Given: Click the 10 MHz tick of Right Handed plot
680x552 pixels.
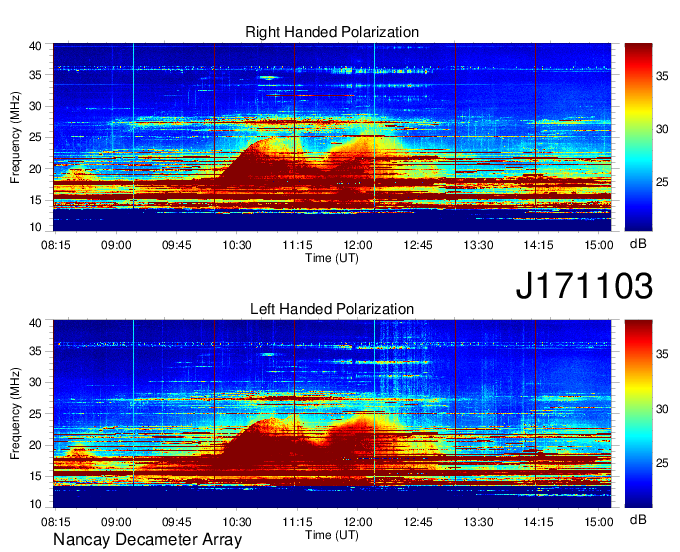Looking at the screenshot, I should tap(35, 227).
